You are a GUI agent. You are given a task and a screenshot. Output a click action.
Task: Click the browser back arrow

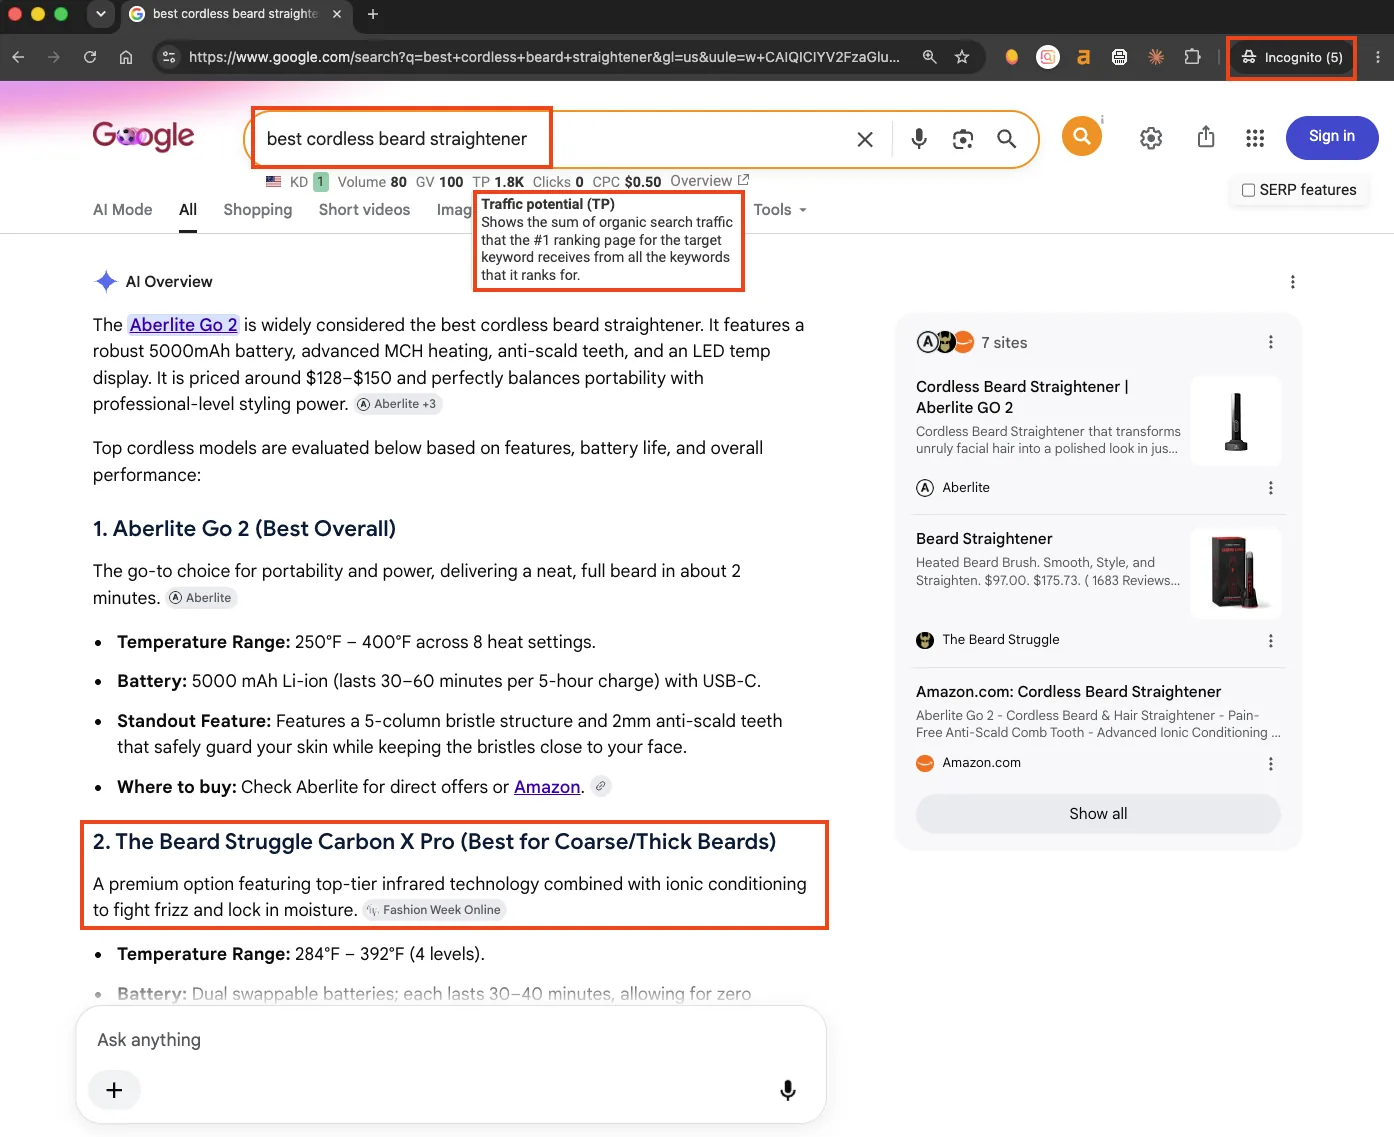coord(18,57)
